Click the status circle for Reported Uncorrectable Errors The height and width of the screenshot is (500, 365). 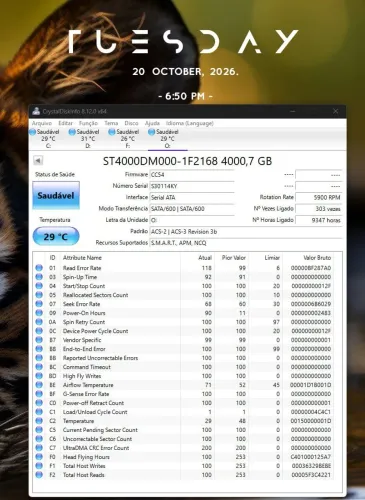tap(39, 358)
